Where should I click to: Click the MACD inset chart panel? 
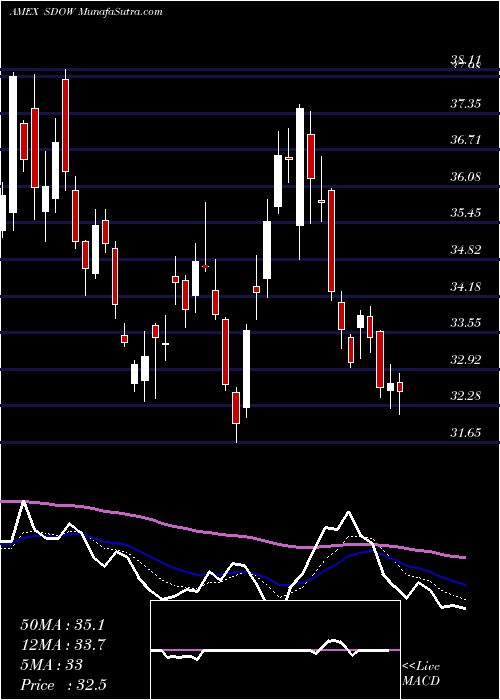point(275,650)
